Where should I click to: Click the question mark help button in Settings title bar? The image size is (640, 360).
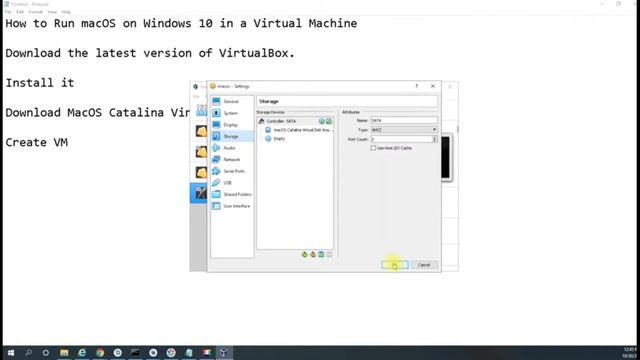click(416, 86)
